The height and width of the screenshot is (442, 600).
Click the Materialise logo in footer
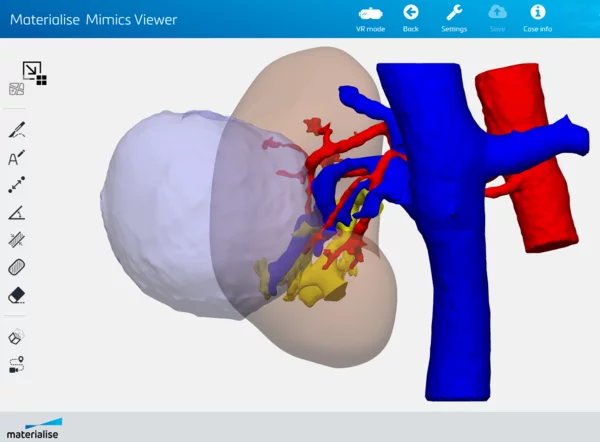coord(34,428)
